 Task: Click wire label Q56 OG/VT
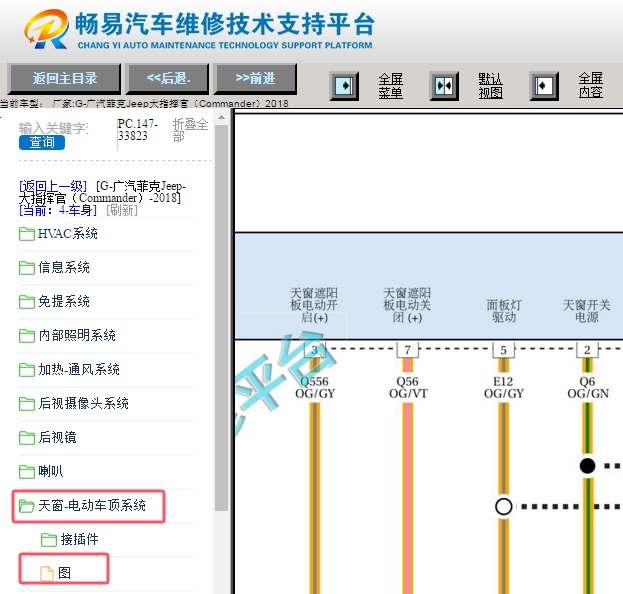tap(408, 387)
